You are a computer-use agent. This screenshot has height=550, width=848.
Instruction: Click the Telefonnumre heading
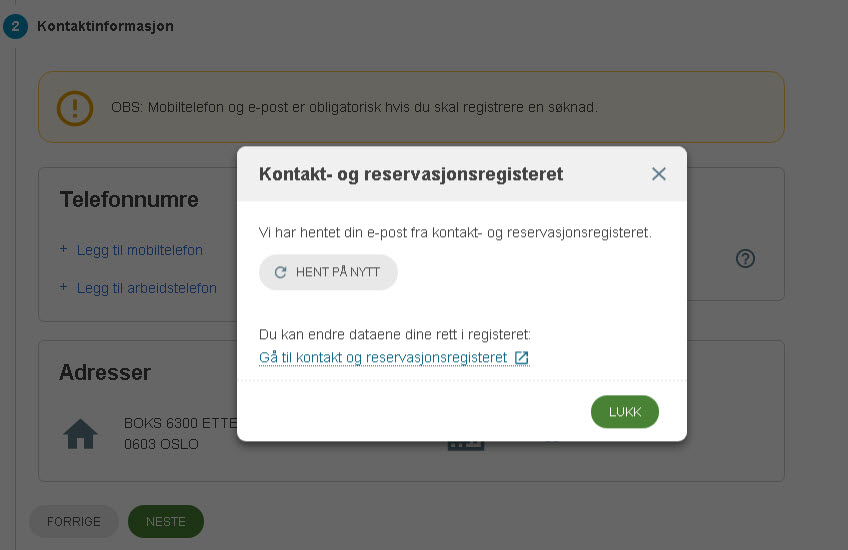pyautogui.click(x=129, y=200)
